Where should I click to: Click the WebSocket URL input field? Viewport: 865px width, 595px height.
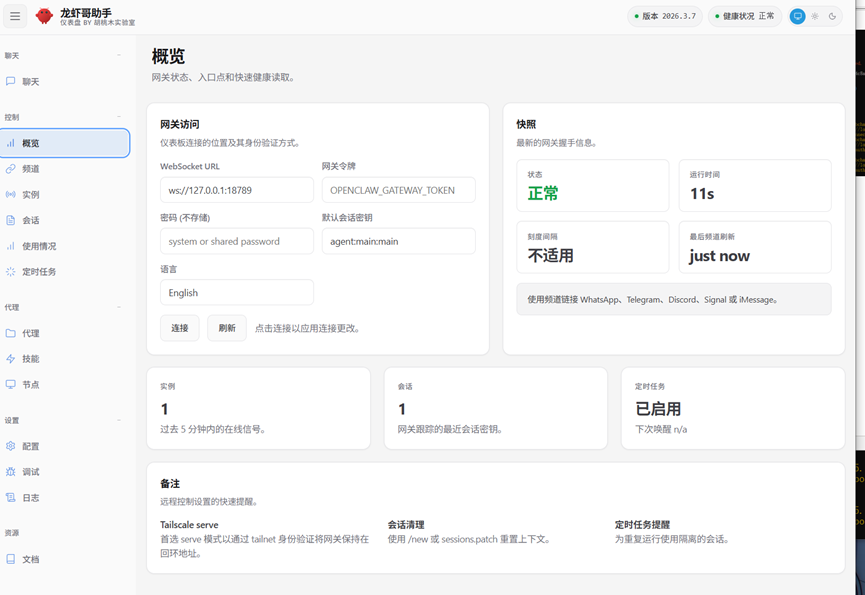[x=237, y=190]
